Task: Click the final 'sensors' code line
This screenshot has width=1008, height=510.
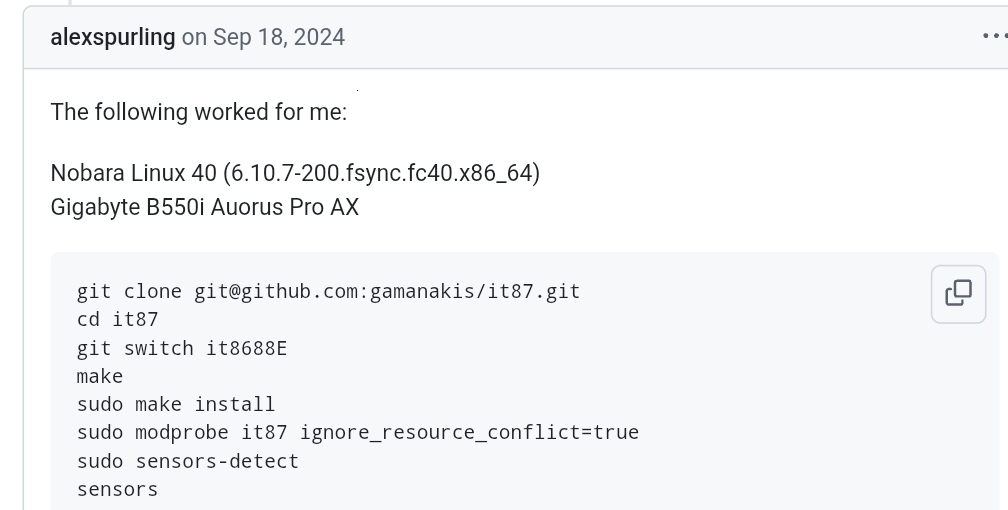Action: (117, 489)
